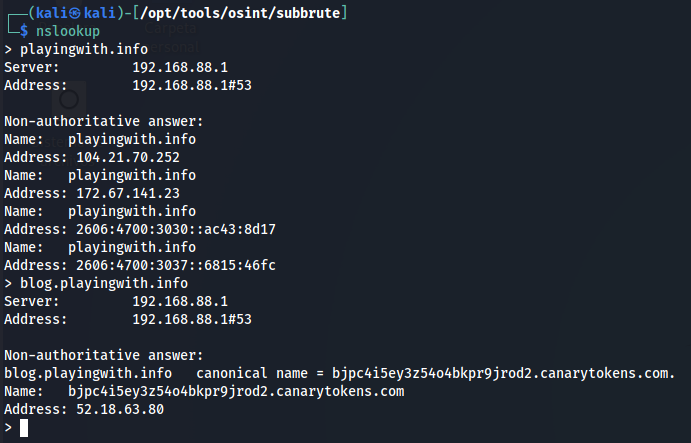Click the second Non-authoritative answer heading
The height and width of the screenshot is (443, 691).
(104, 355)
